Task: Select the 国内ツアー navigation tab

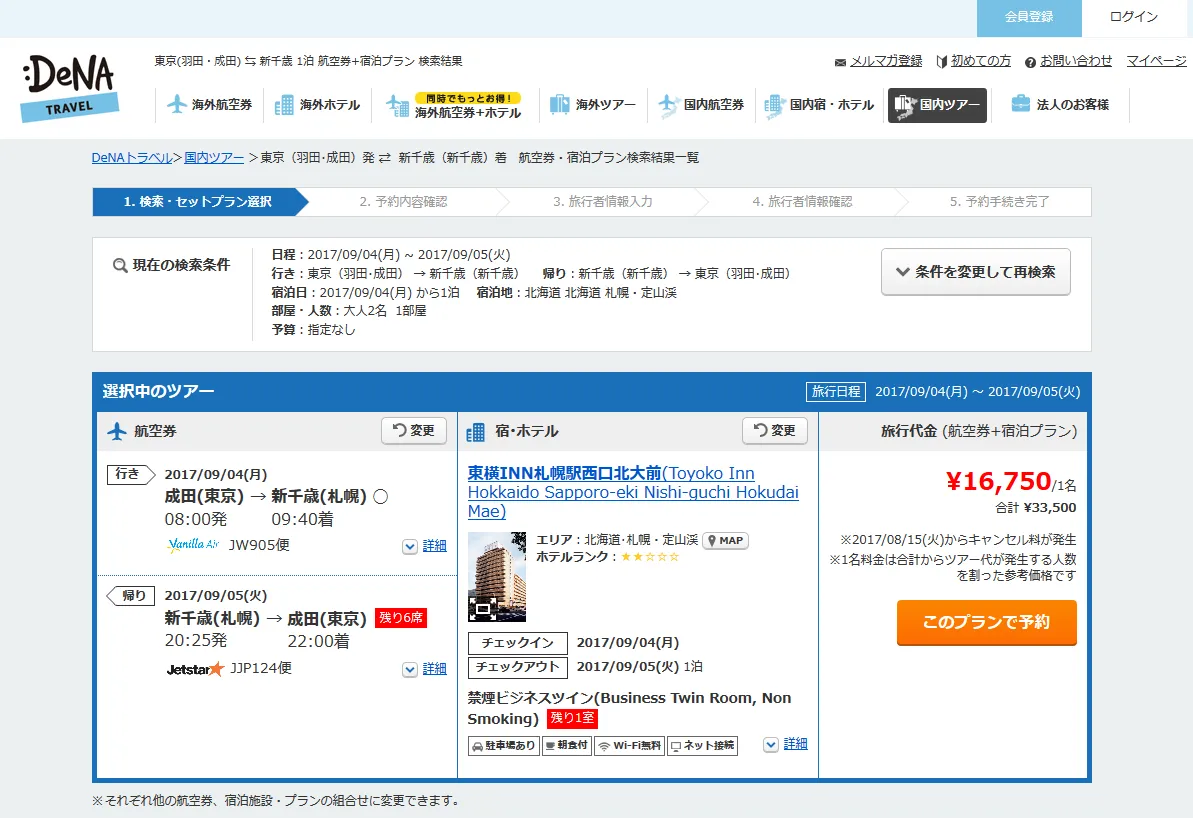Action: 937,105
